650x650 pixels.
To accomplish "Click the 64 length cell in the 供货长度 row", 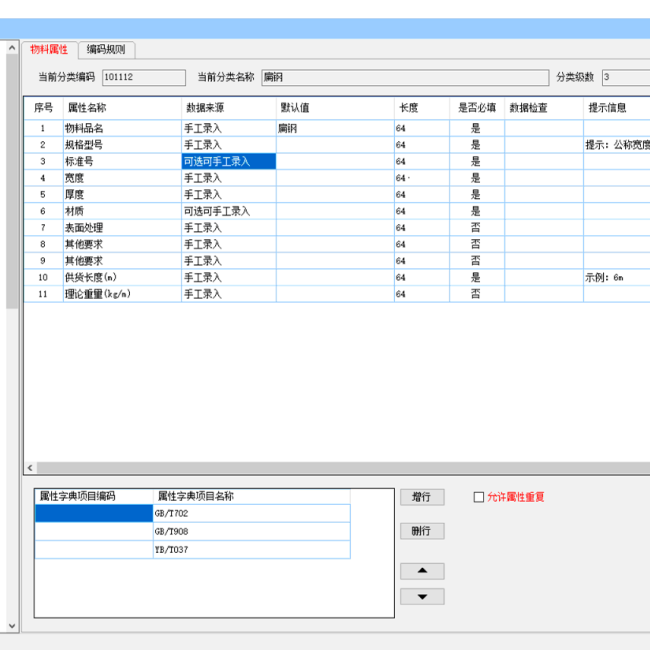I will (422, 277).
